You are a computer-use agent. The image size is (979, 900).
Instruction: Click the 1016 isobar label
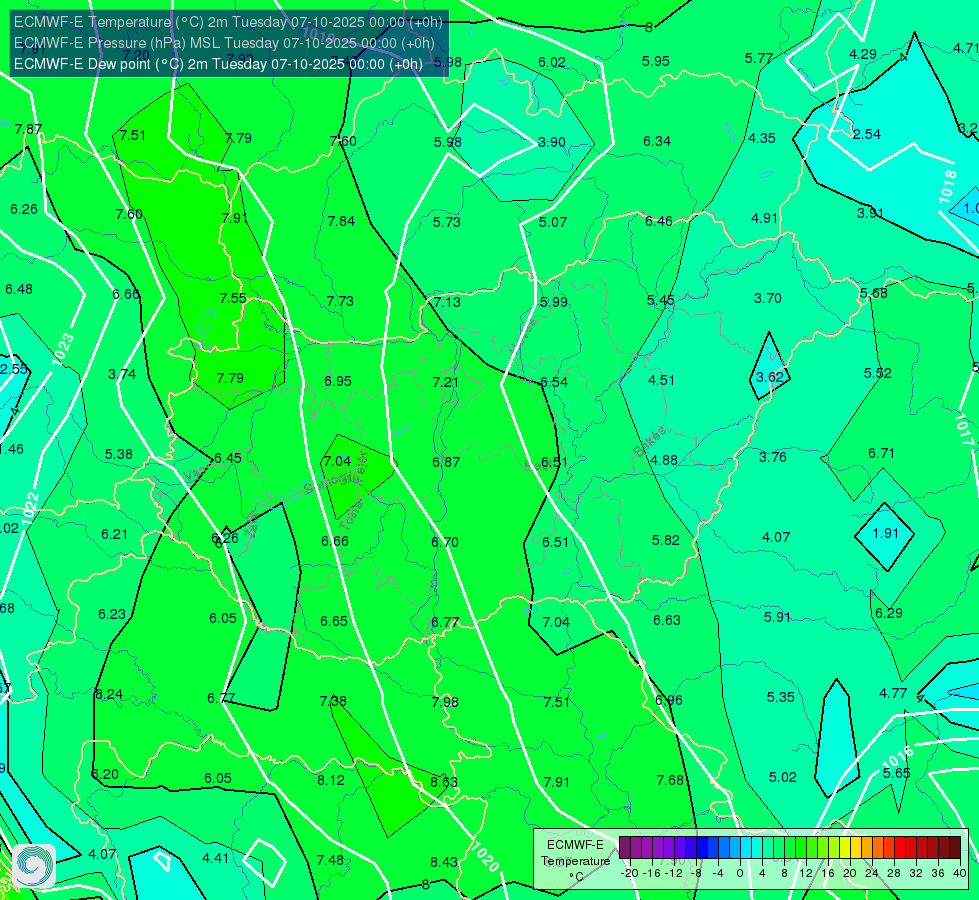point(898,757)
